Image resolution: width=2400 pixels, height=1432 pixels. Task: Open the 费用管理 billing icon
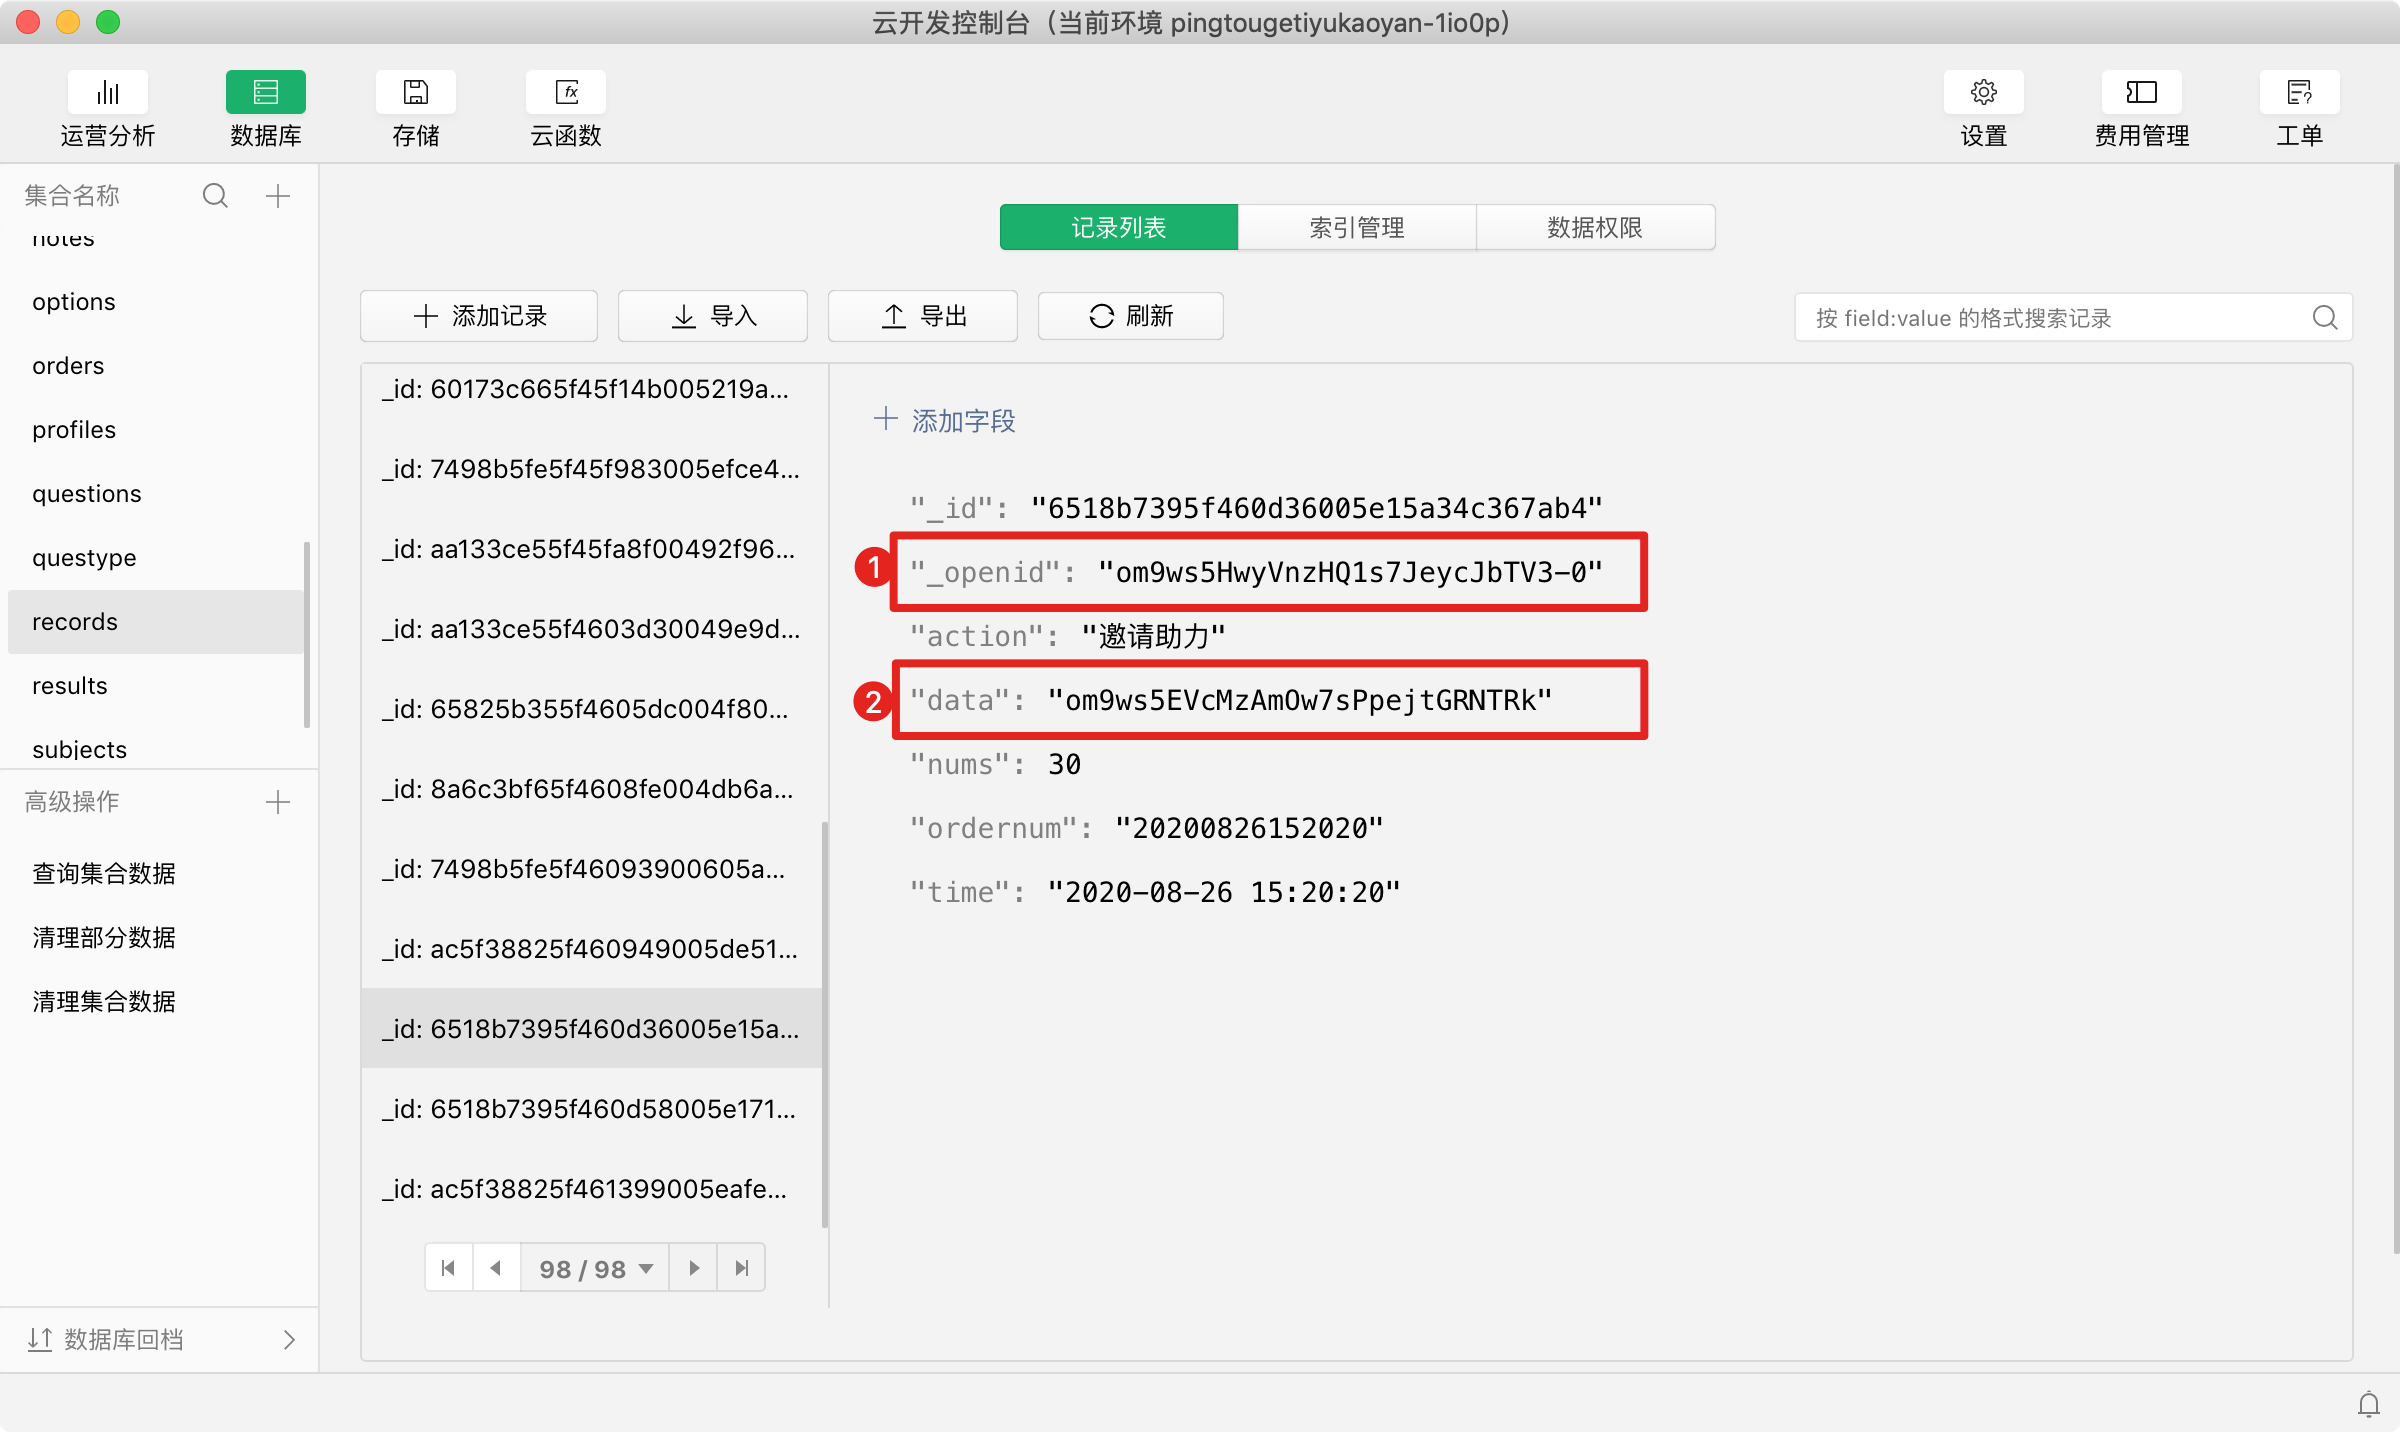click(2141, 93)
